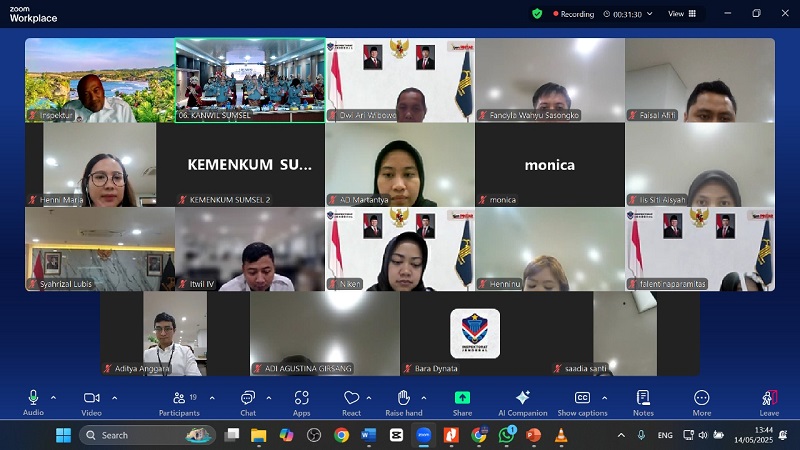Toggle Show captions
The height and width of the screenshot is (450, 800).
tap(582, 403)
